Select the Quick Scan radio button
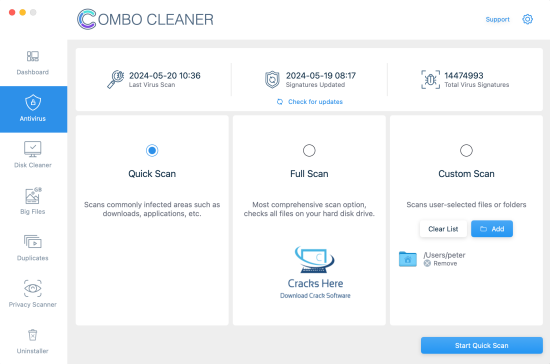The height and width of the screenshot is (364, 550). [x=152, y=150]
